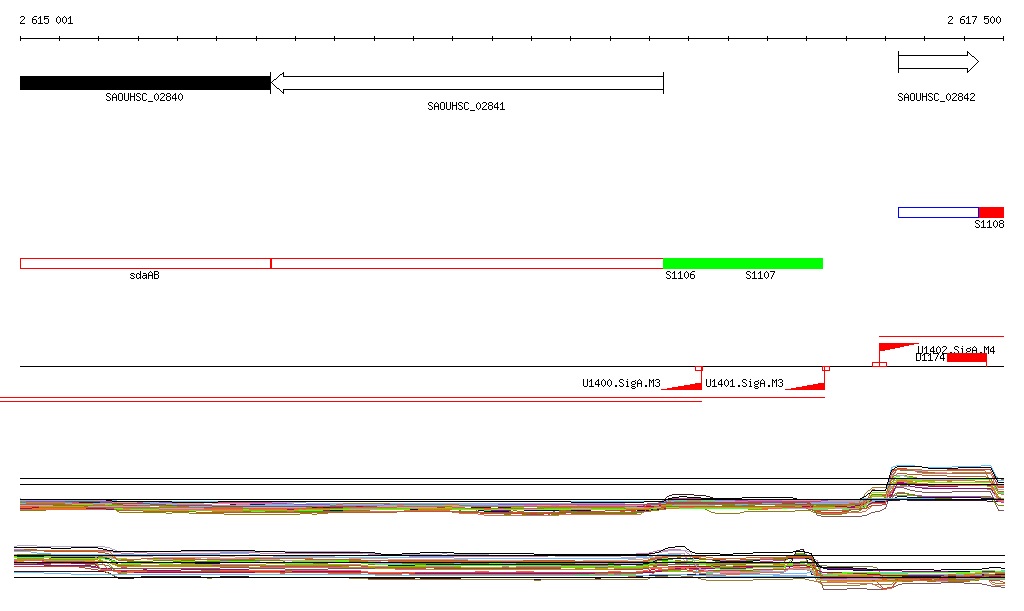Image resolution: width=1024 pixels, height=611 pixels.
Task: Click the SAOUHSC_02841 leftward gene arrow
Action: (467, 83)
